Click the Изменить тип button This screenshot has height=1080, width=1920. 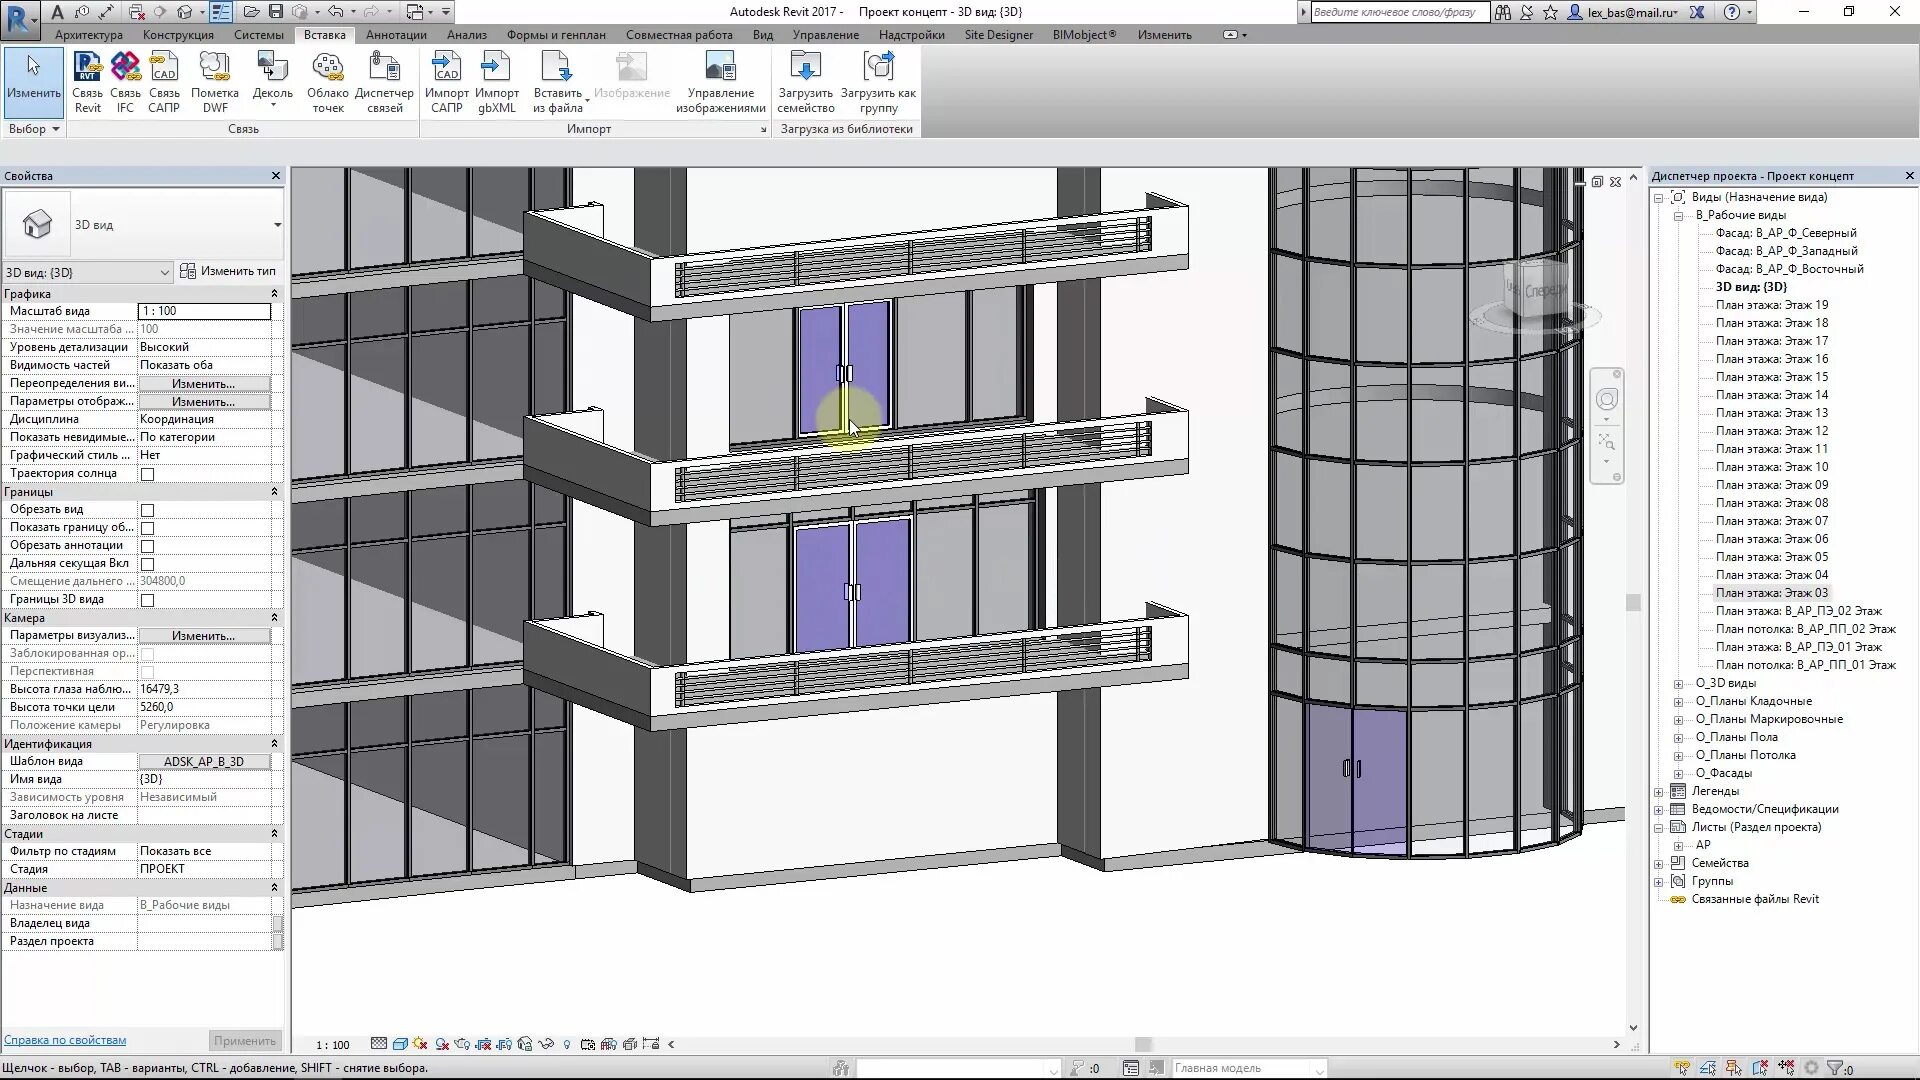point(228,271)
